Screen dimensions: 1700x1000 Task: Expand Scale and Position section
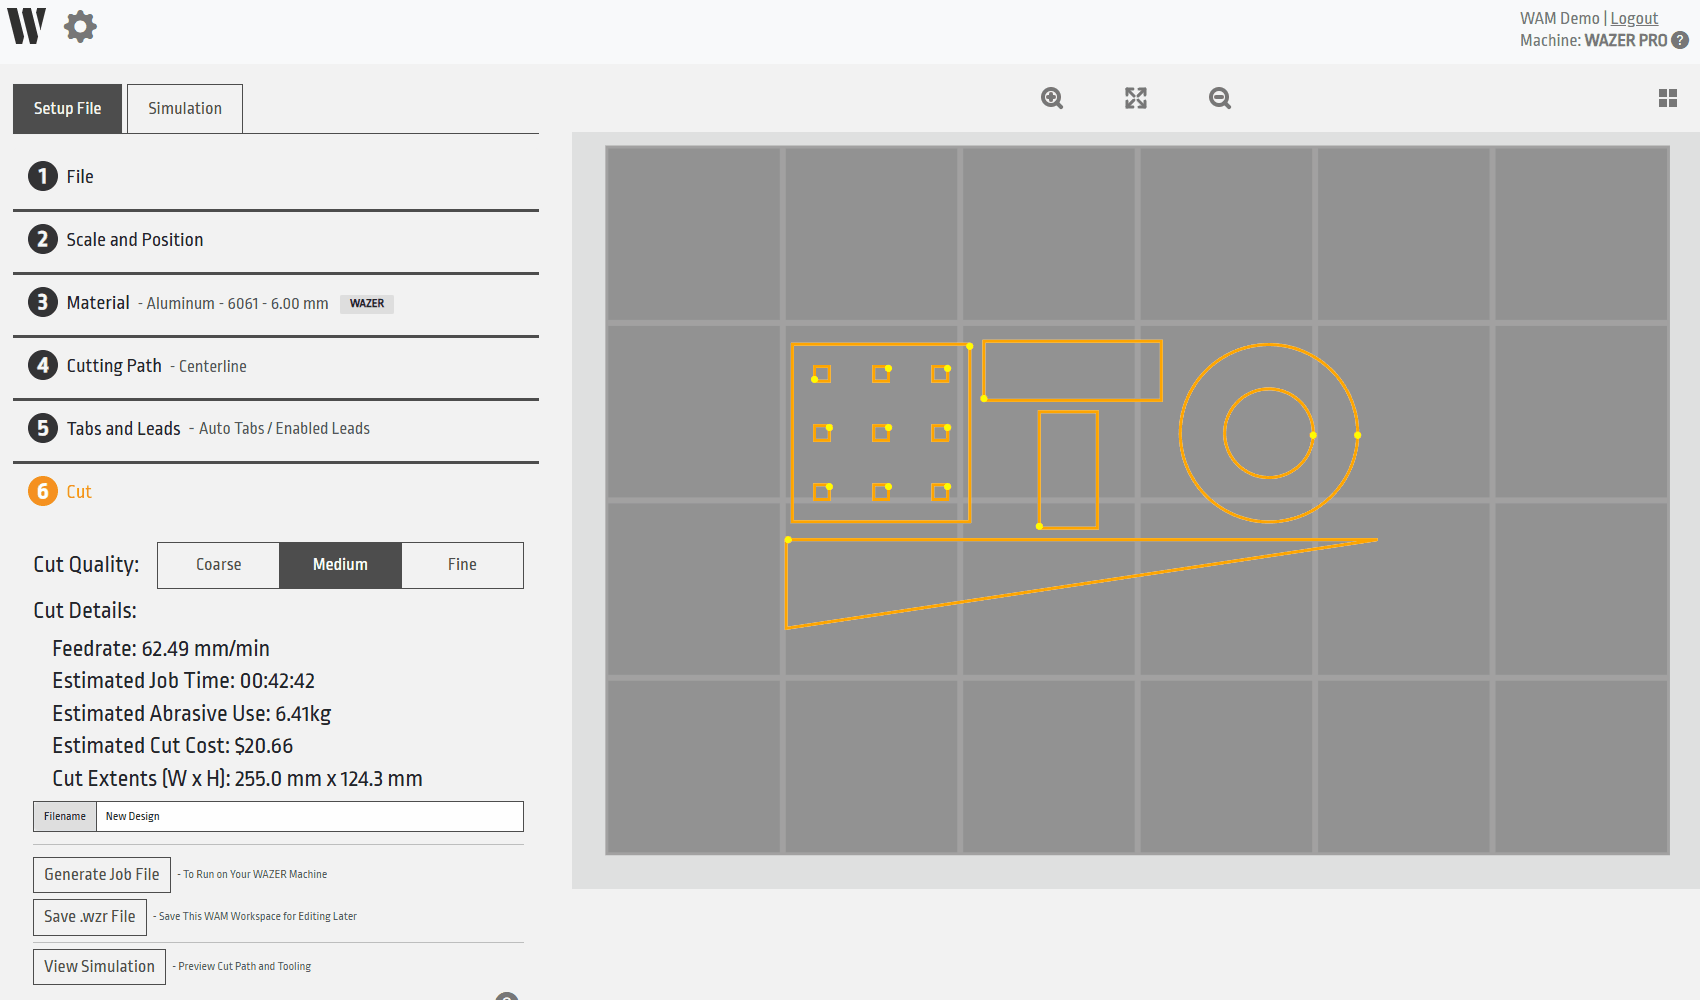coord(134,240)
